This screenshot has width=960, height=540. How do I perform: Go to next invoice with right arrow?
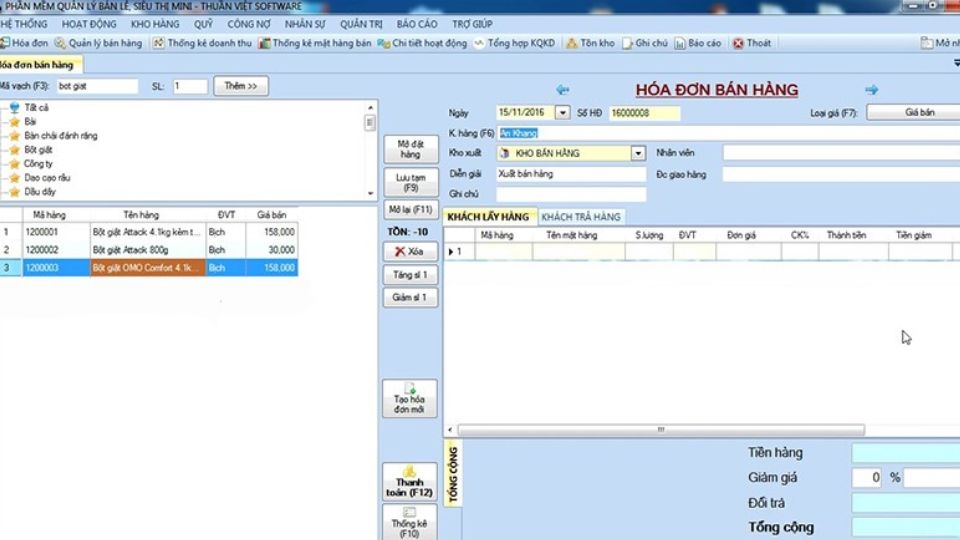pos(871,90)
